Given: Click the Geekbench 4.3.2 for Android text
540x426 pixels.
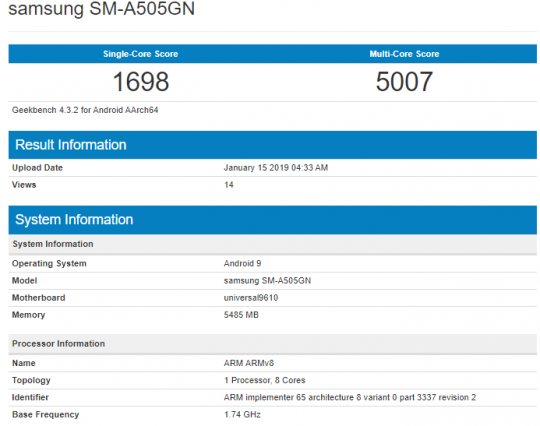Looking at the screenshot, I should [85, 110].
